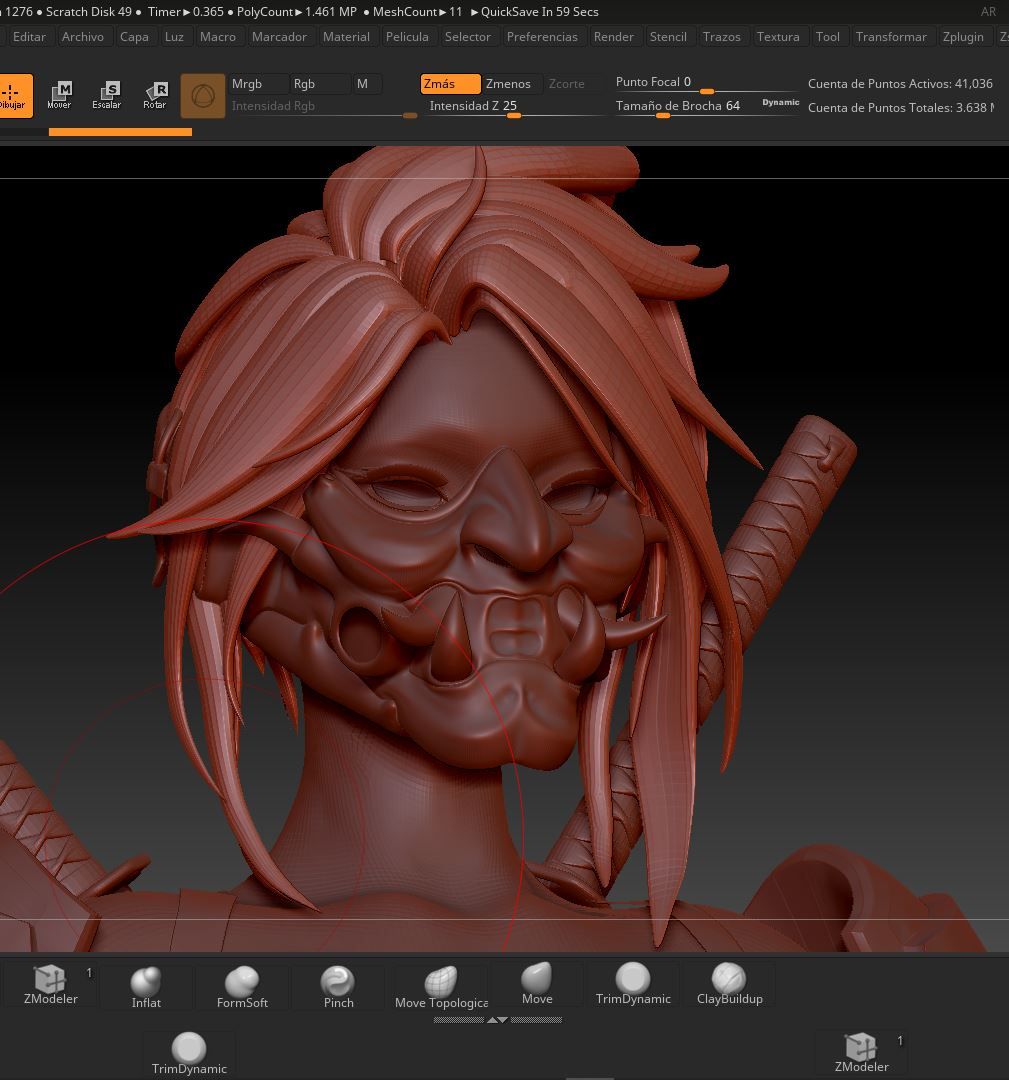Image resolution: width=1009 pixels, height=1080 pixels.
Task: Open the Luz menu
Action: click(x=174, y=37)
